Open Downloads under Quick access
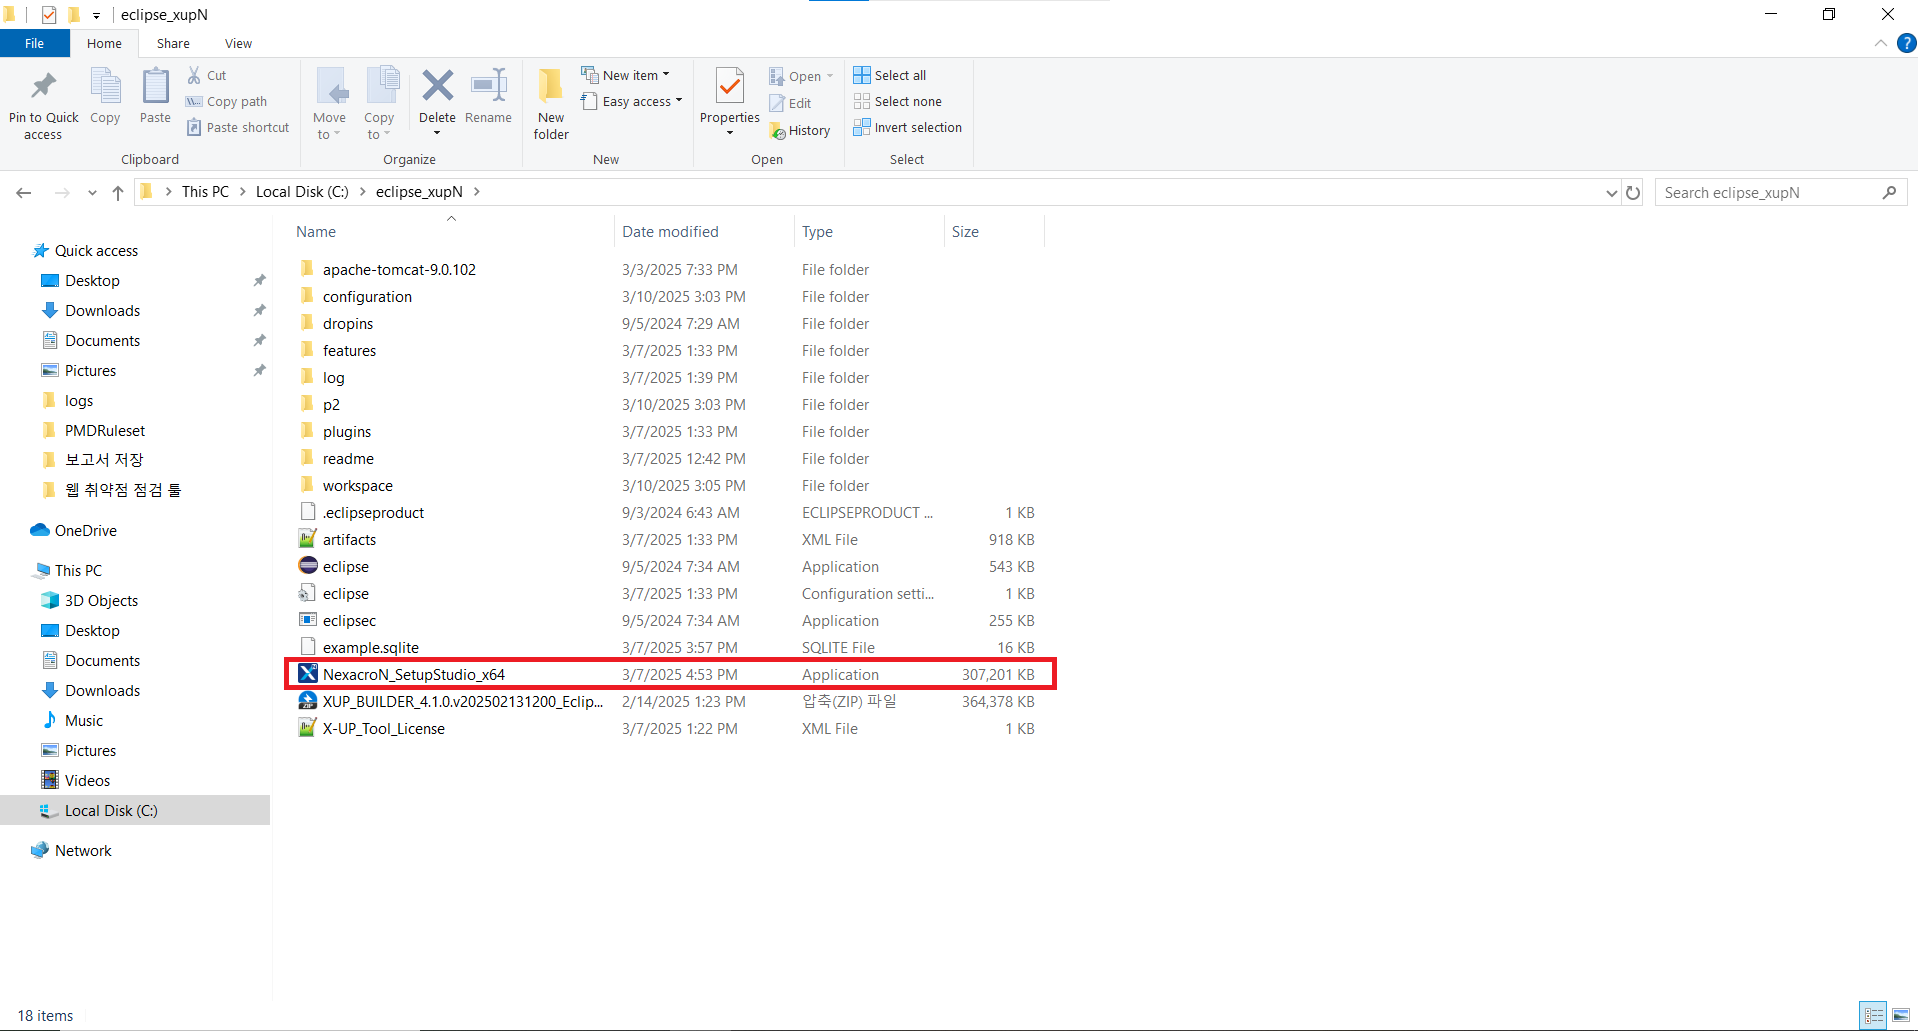Screen dimensions: 1918x1031 (x=102, y=311)
